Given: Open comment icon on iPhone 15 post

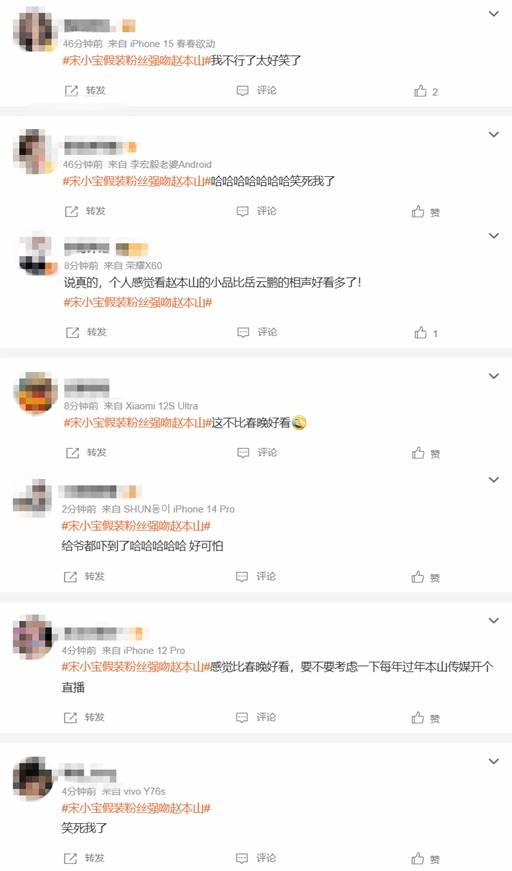Looking at the screenshot, I should pyautogui.click(x=243, y=91).
